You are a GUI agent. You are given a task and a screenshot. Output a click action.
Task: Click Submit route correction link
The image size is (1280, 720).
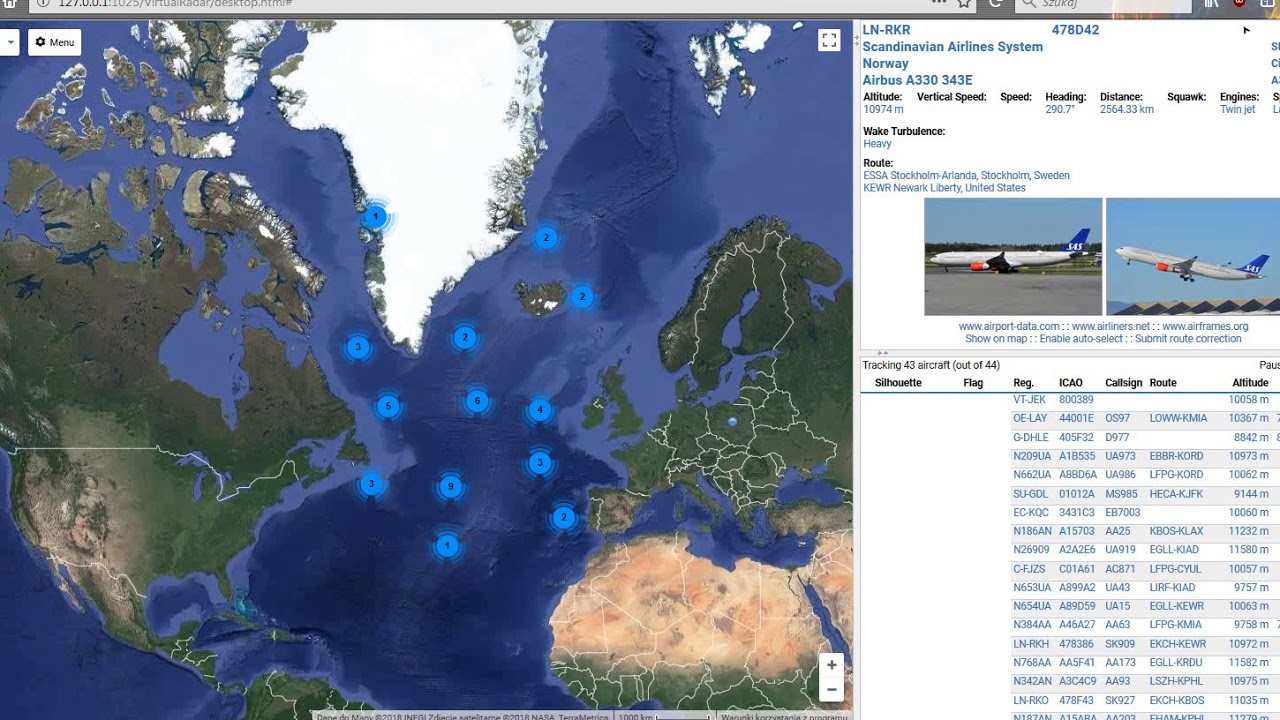[1188, 339]
